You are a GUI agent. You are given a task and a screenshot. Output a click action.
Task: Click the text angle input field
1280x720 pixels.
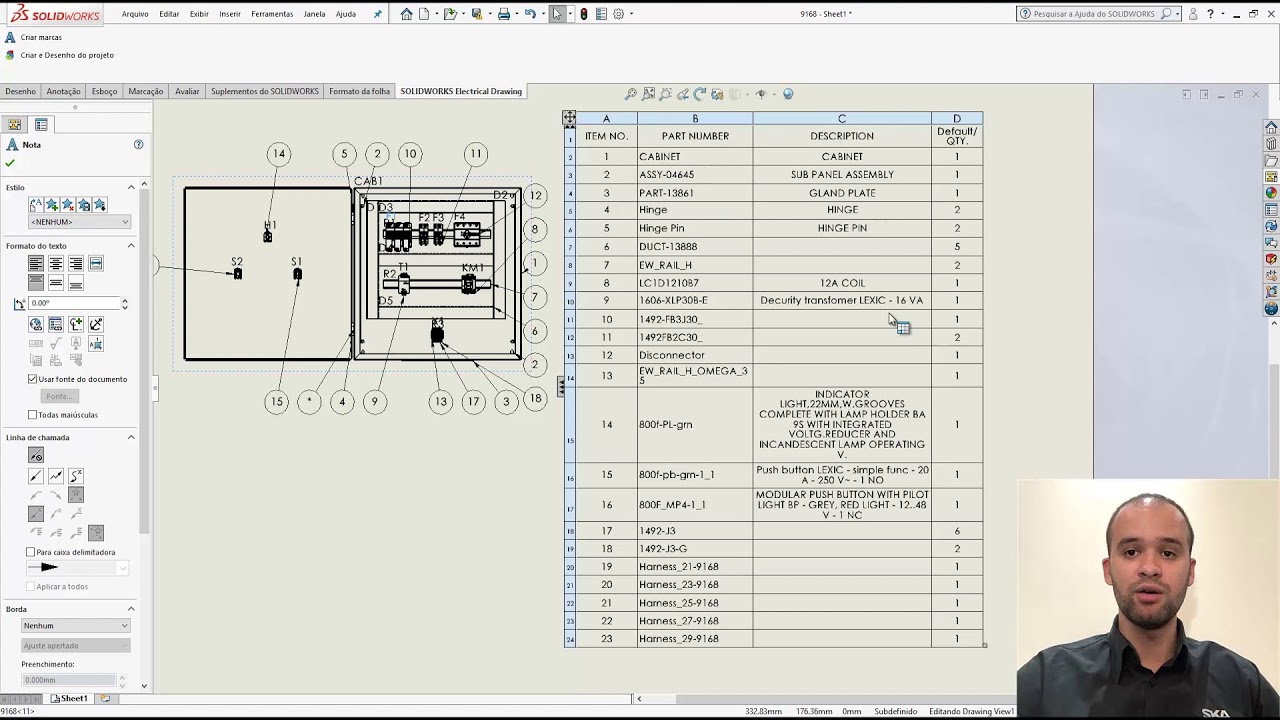pos(72,303)
